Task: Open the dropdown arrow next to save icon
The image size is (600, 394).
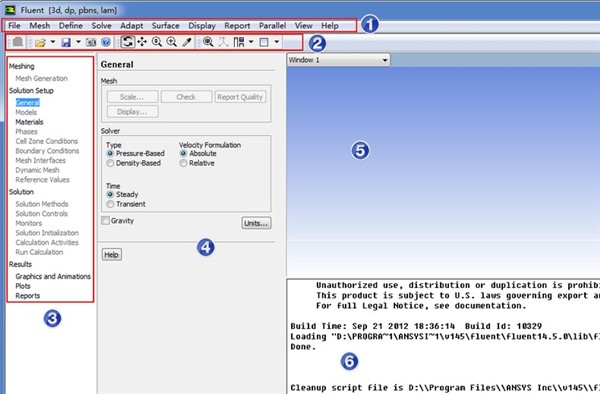Action: (x=78, y=42)
